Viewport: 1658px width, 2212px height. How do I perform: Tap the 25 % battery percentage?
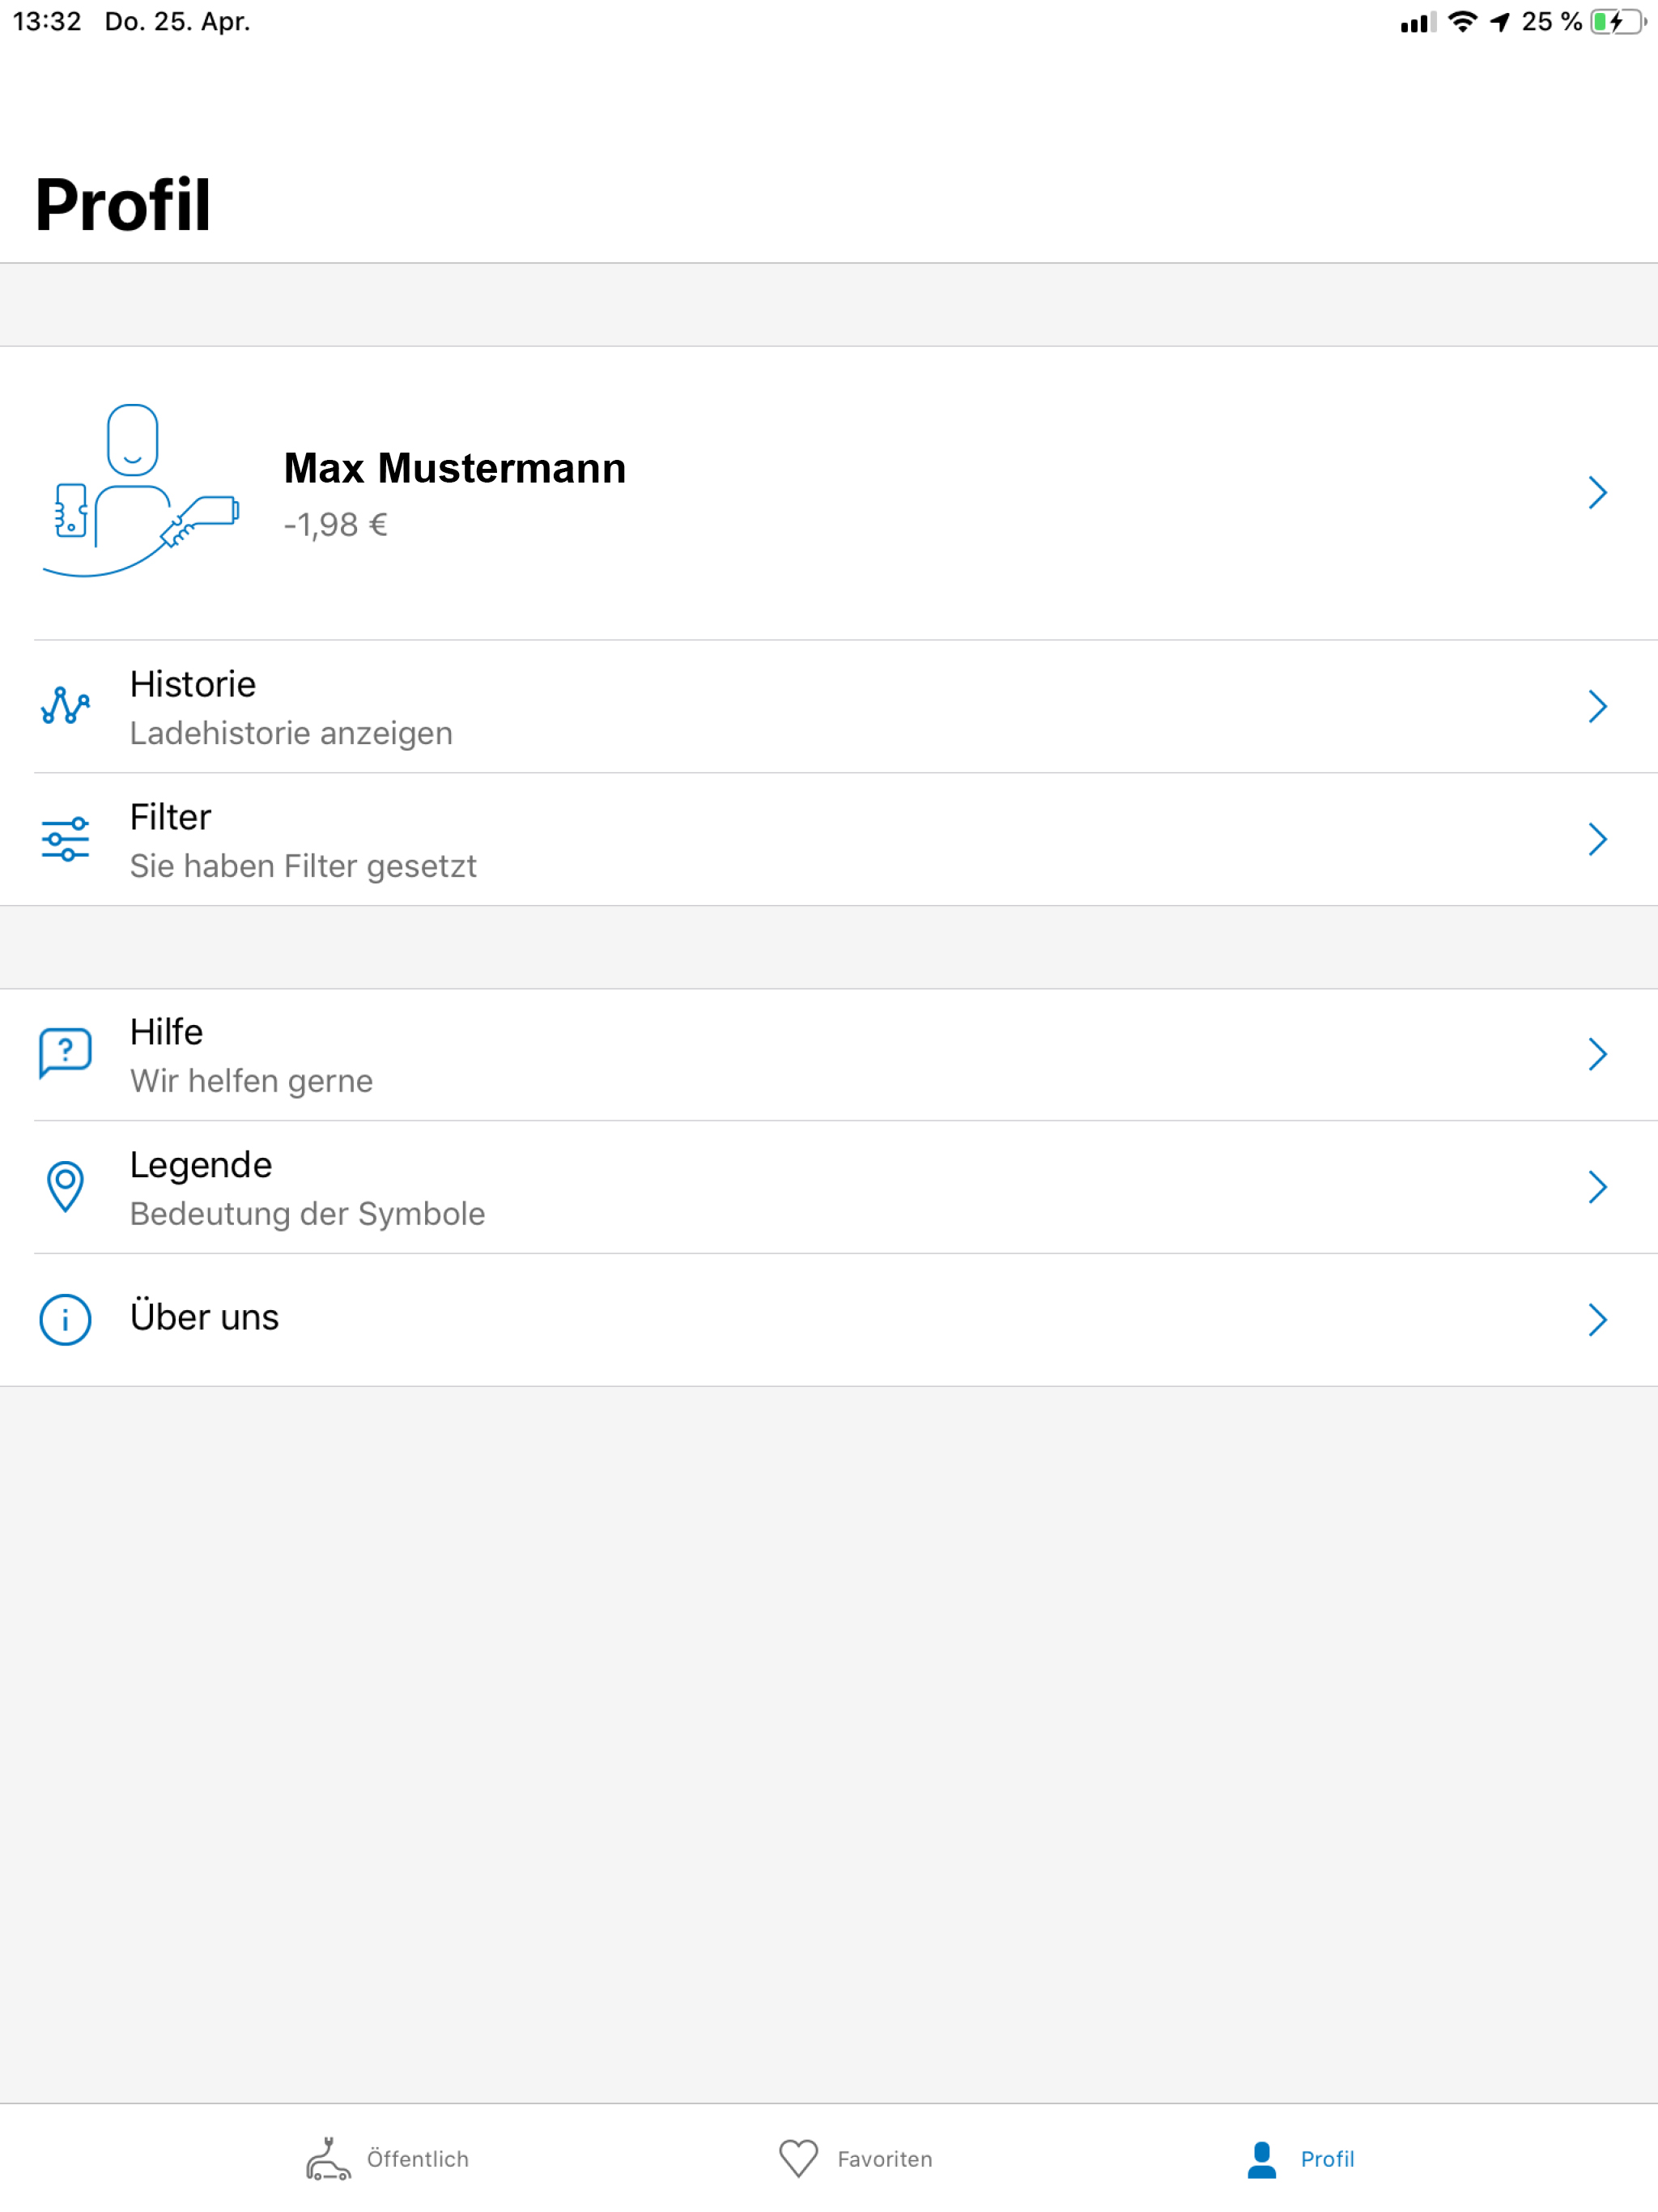tap(1552, 22)
